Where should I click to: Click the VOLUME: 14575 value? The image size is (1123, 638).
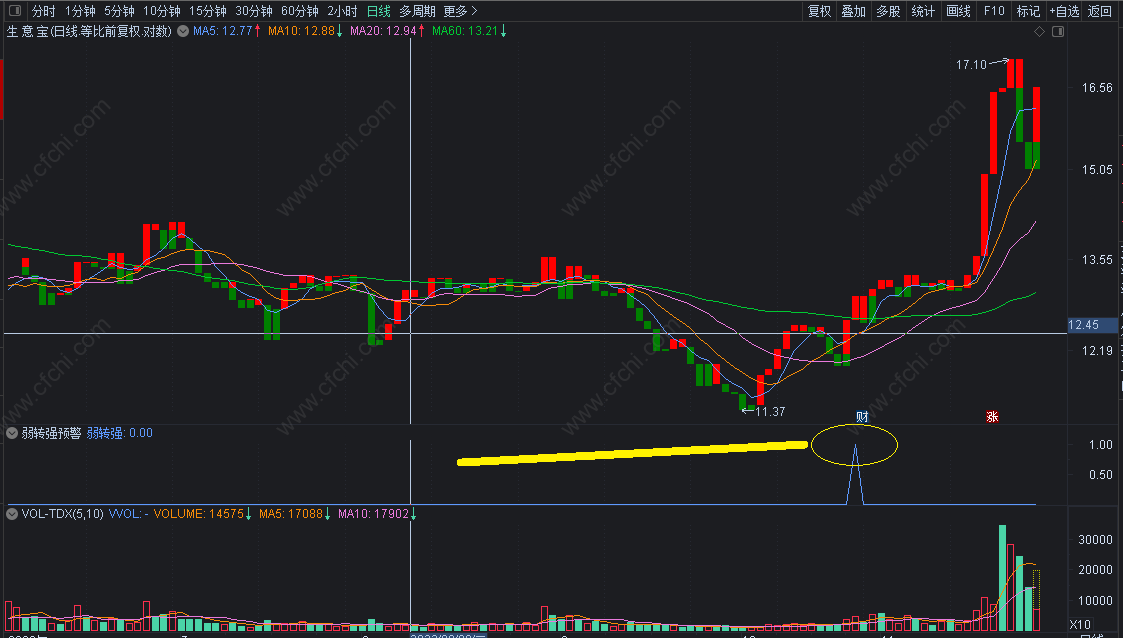click(198, 513)
